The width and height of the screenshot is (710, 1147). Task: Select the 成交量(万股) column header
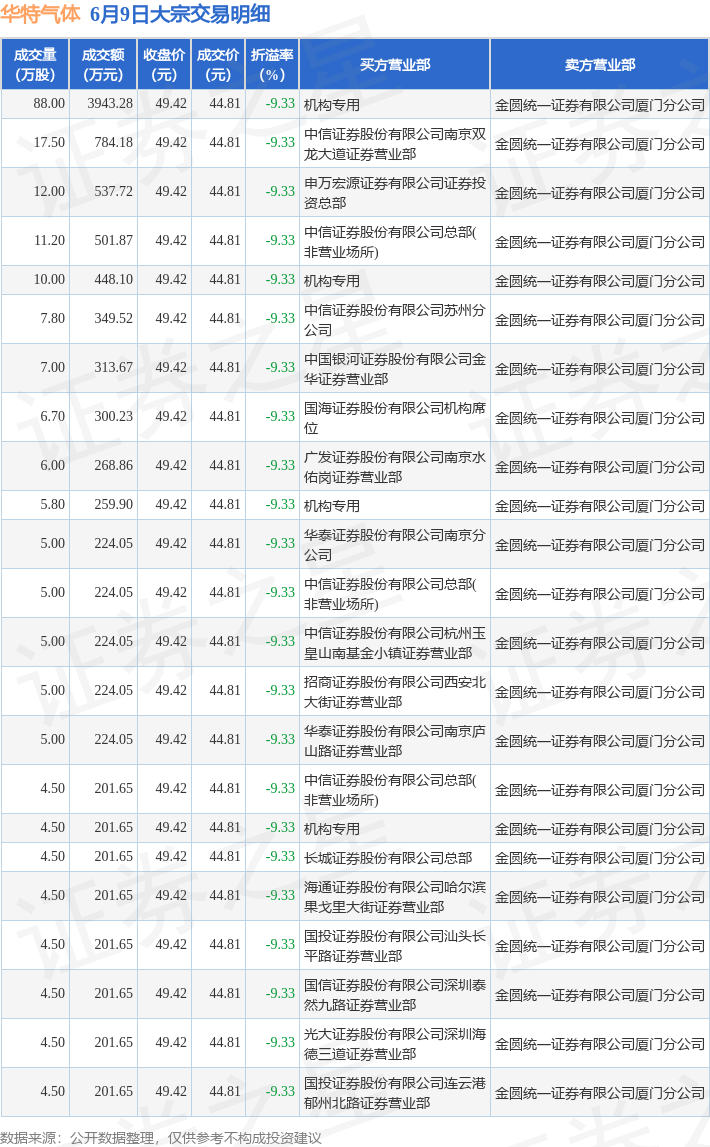coord(35,64)
